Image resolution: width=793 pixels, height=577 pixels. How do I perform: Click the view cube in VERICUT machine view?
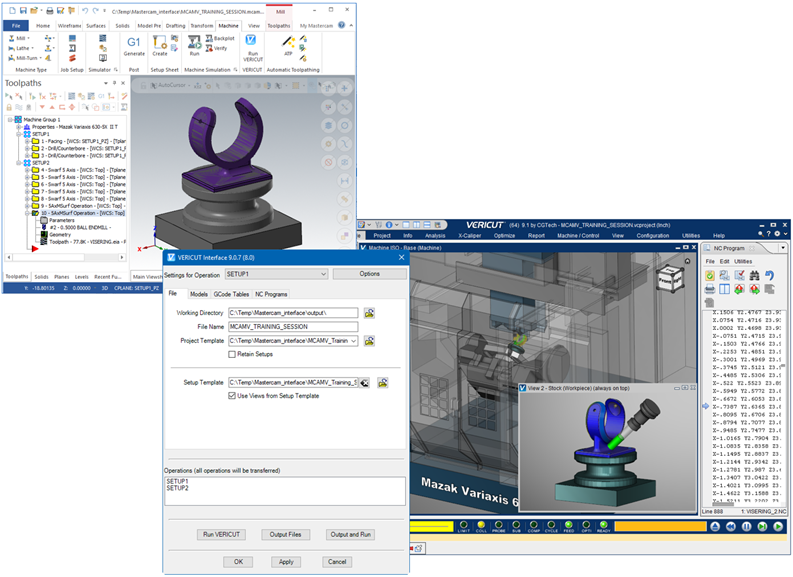tap(670, 278)
